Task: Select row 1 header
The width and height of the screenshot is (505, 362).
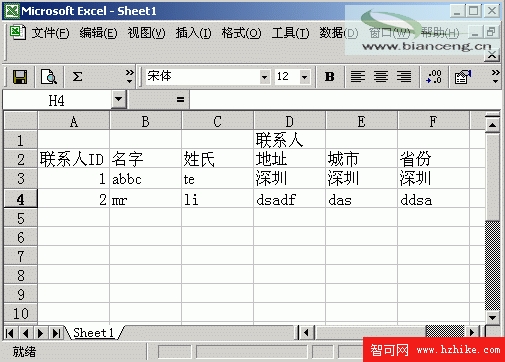Action: point(21,140)
